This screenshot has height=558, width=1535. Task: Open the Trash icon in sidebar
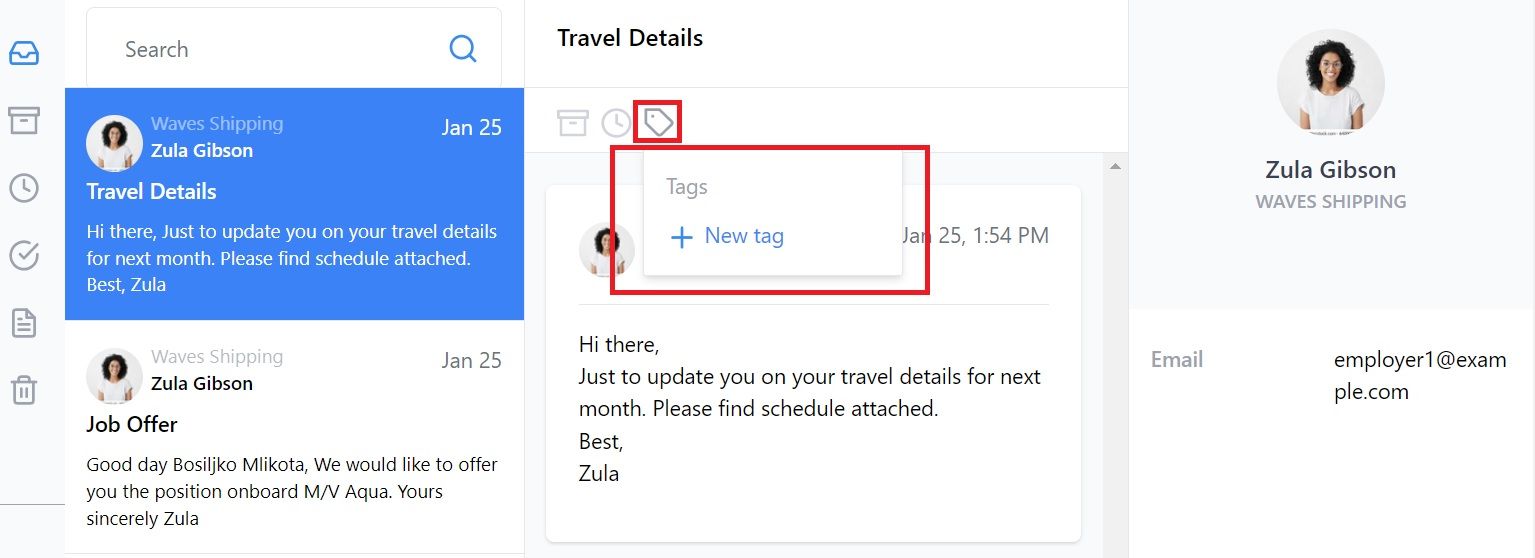pos(24,389)
